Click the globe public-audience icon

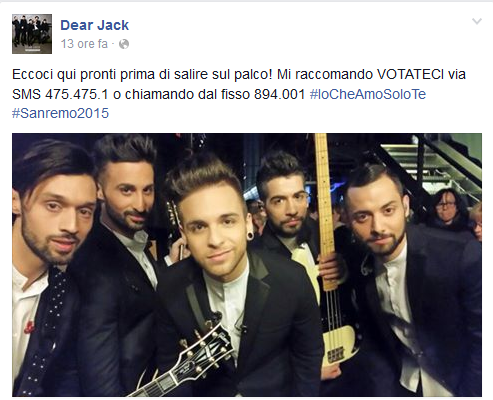click(124, 44)
